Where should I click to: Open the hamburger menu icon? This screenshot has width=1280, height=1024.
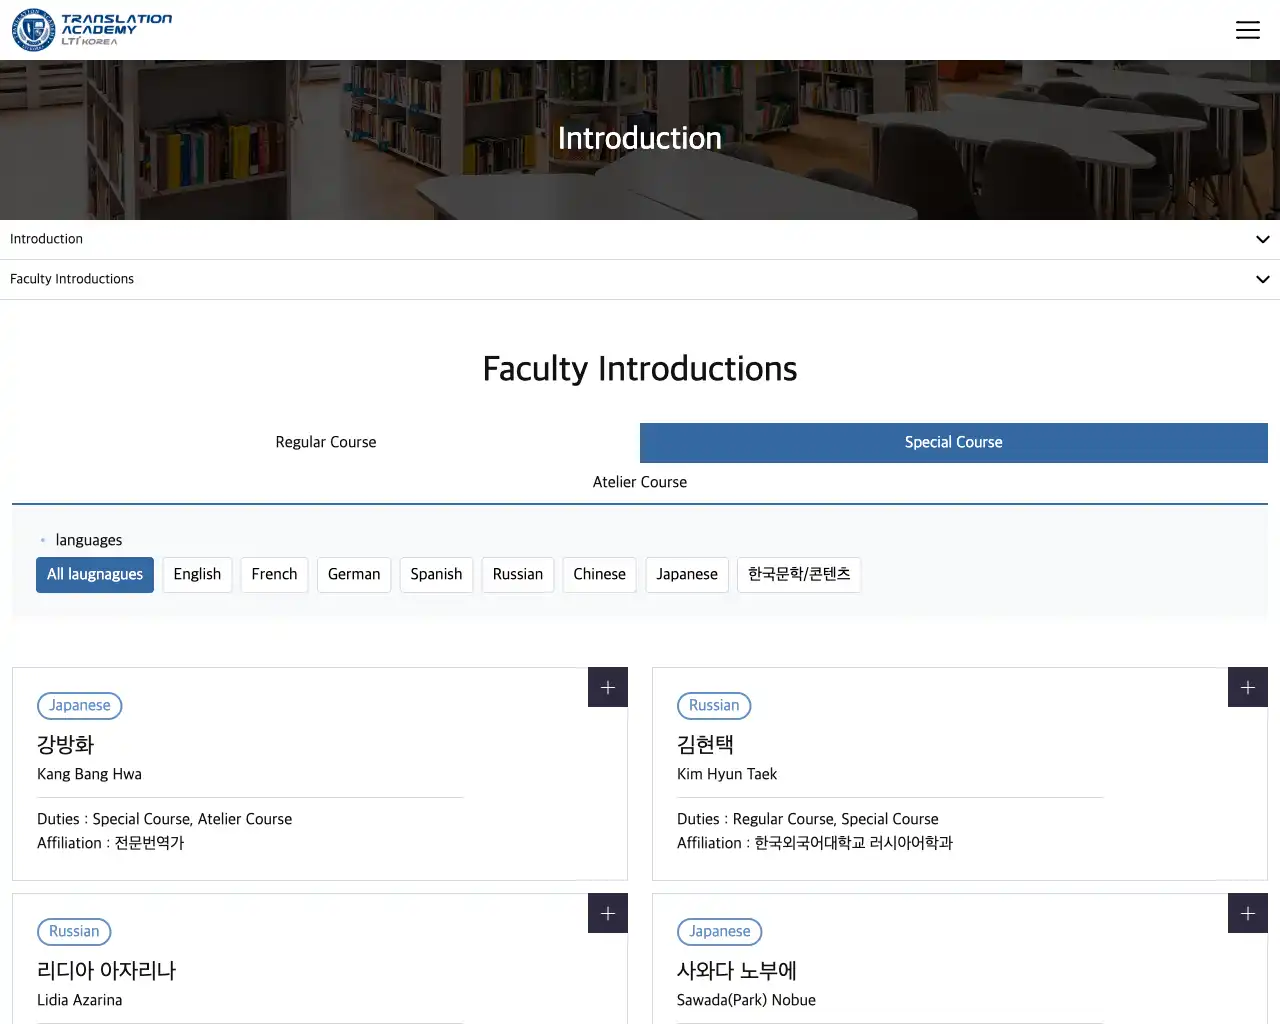click(1247, 30)
